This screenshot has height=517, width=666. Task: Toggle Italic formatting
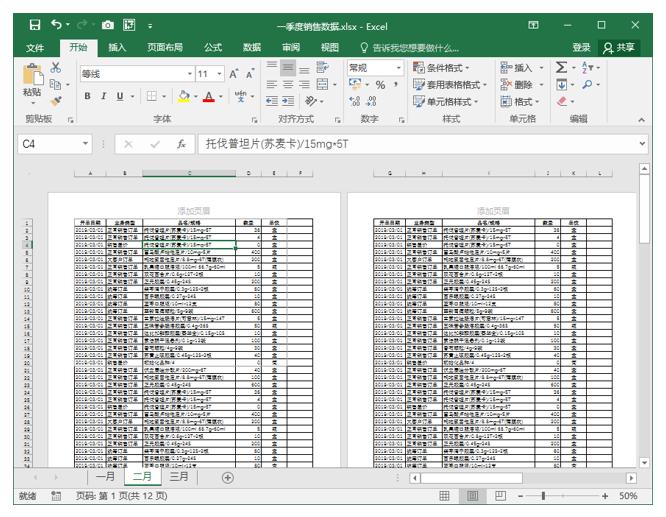104,96
